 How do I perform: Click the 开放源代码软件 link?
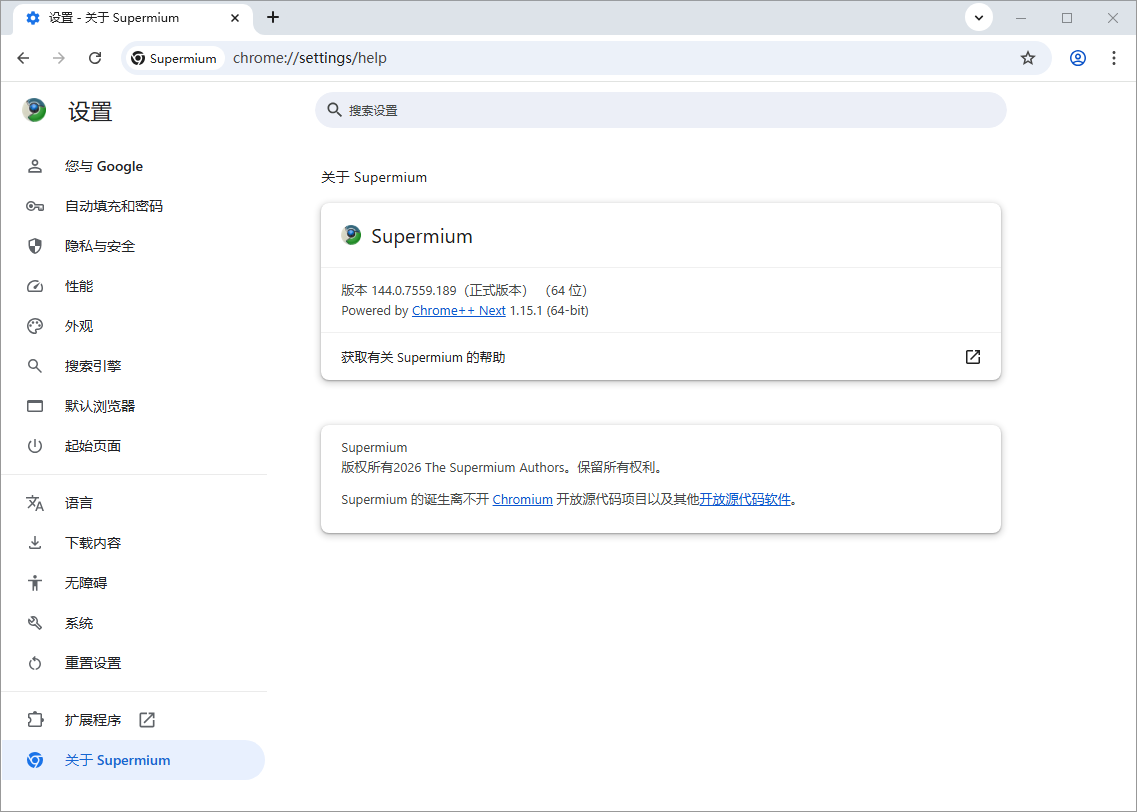tap(745, 499)
